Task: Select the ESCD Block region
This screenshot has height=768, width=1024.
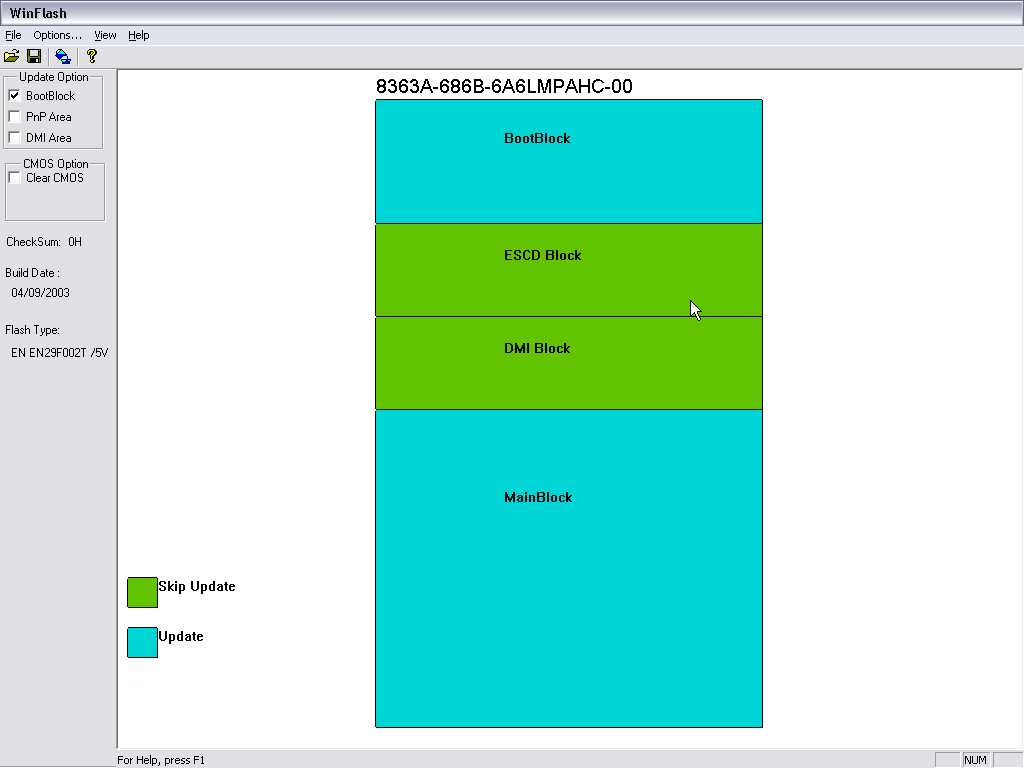Action: click(x=569, y=270)
